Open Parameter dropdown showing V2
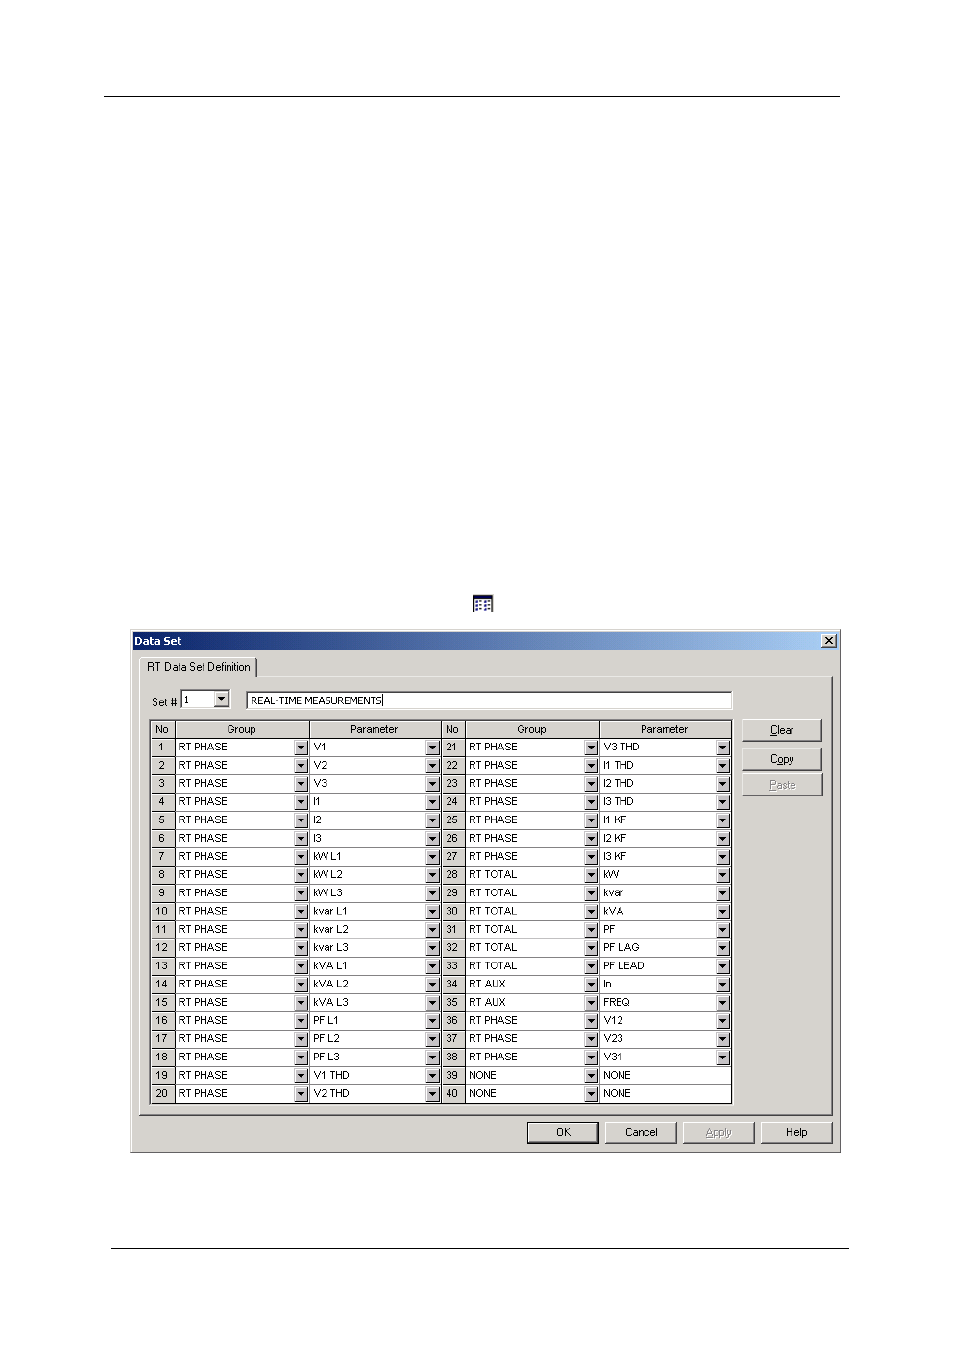Screen dimensions: 954x1351 pyautogui.click(x=432, y=766)
